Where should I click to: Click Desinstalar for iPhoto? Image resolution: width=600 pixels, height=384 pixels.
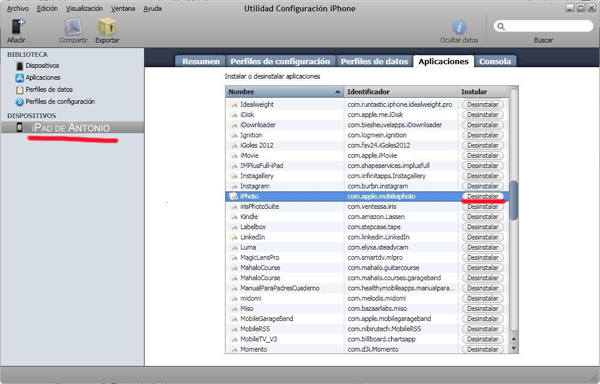coord(483,196)
